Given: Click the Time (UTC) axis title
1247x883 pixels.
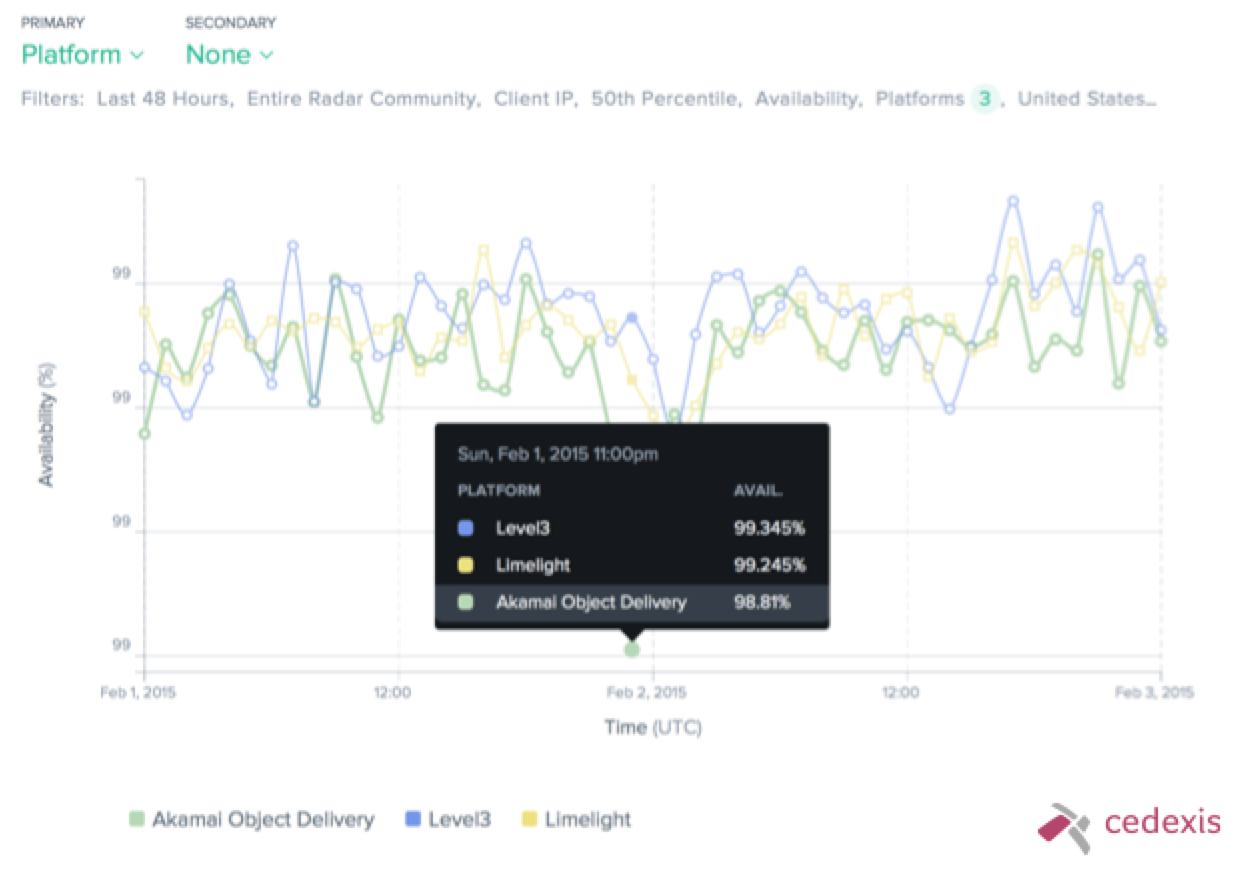Looking at the screenshot, I should click(x=653, y=727).
